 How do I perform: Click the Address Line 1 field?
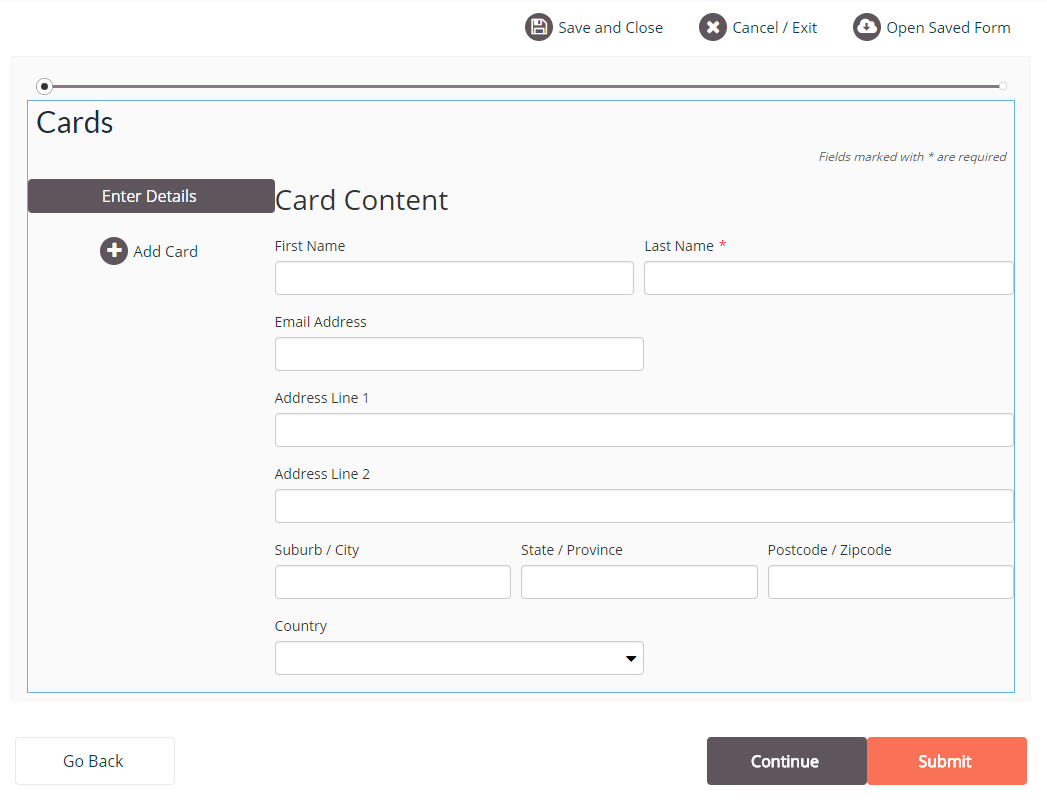click(x=644, y=430)
